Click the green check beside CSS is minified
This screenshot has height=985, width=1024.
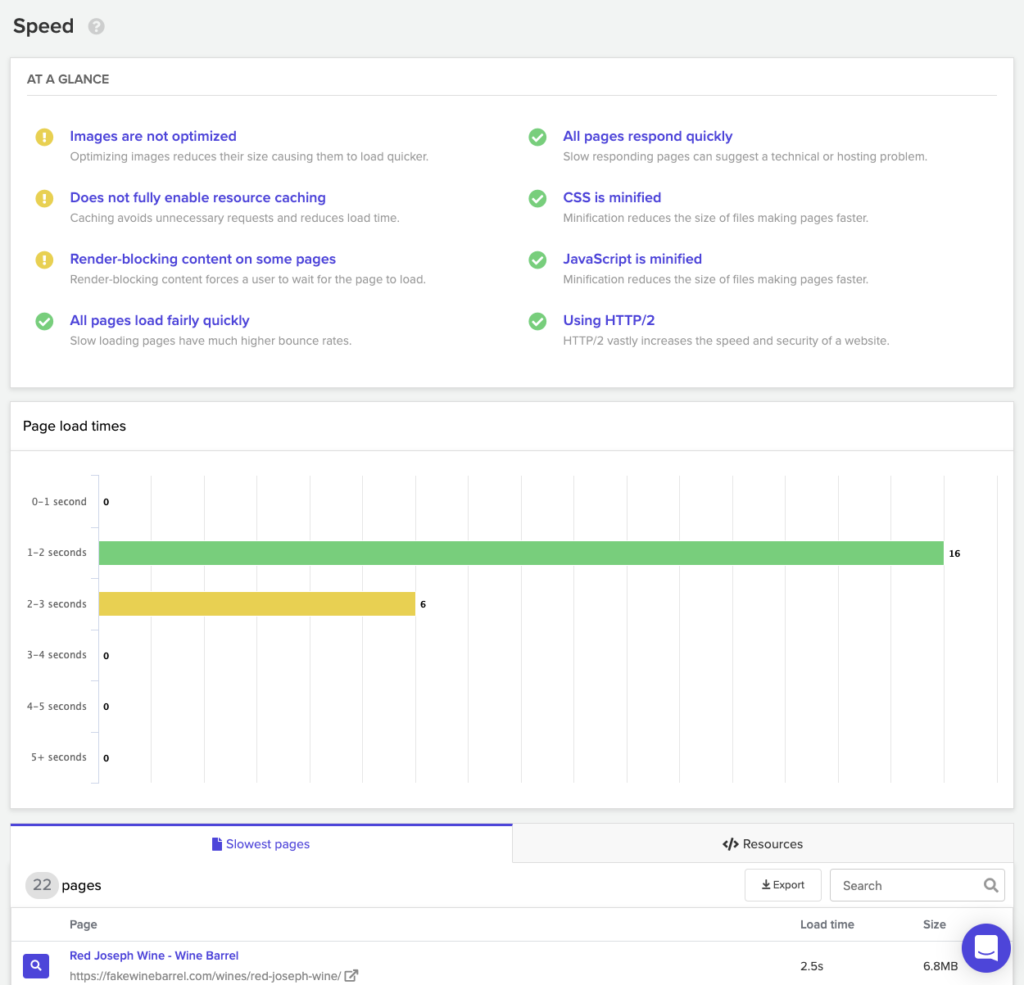pos(537,199)
